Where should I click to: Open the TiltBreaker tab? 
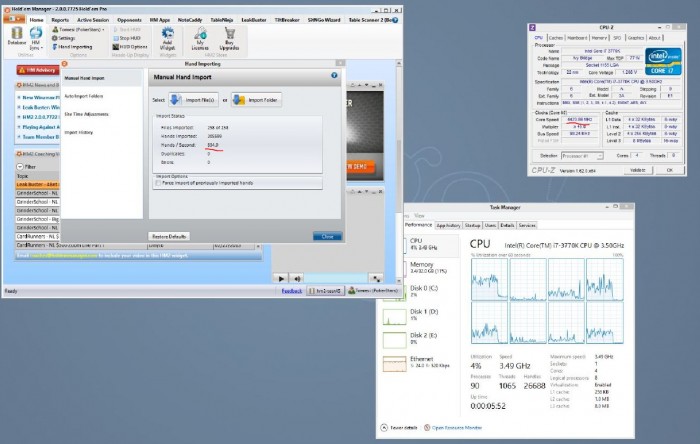click(x=287, y=20)
